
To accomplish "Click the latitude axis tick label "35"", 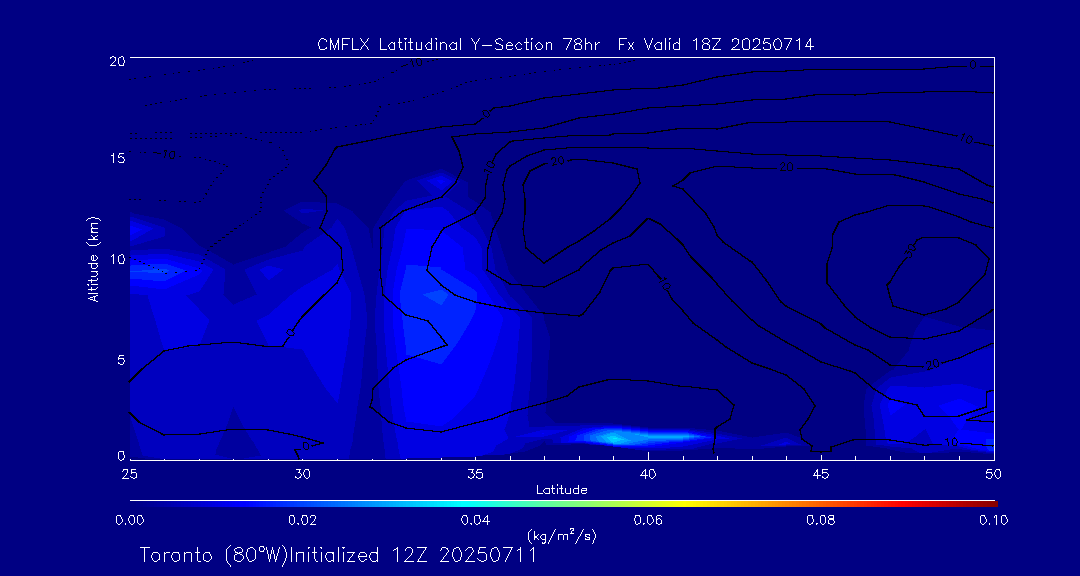I will (x=475, y=474).
